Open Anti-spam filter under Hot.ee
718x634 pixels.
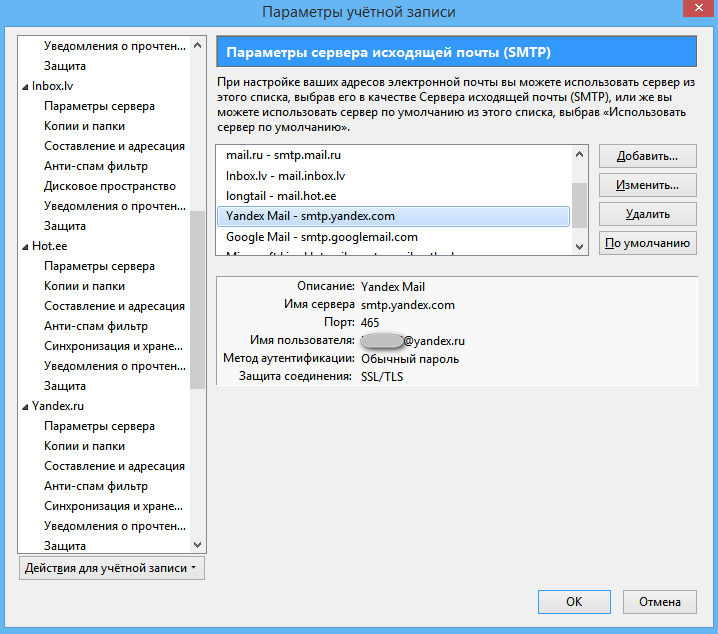pyautogui.click(x=96, y=326)
